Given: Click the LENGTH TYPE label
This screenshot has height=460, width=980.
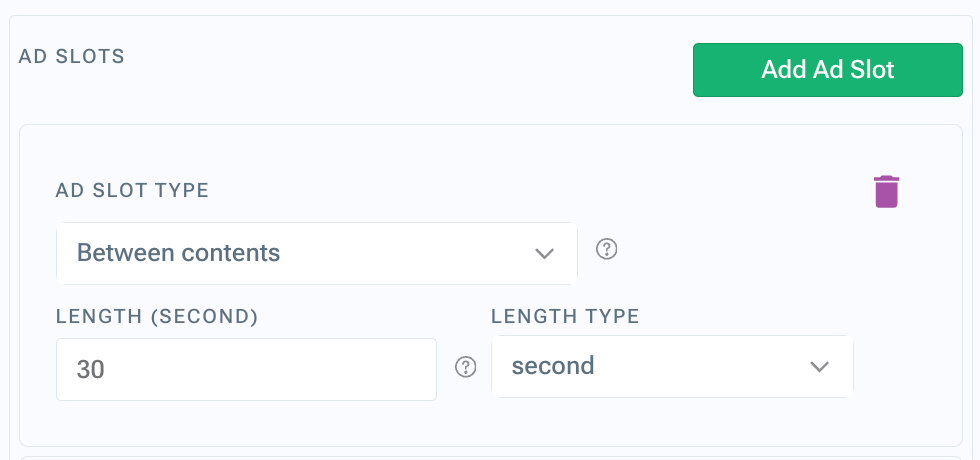Looking at the screenshot, I should click(565, 316).
